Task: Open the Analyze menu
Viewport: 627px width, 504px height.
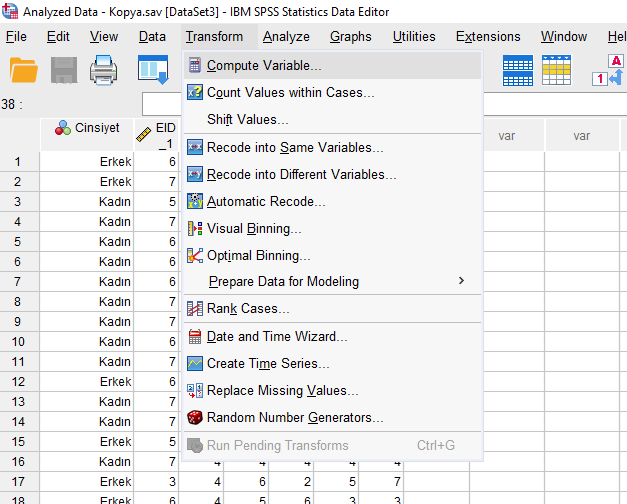Action: tap(286, 37)
